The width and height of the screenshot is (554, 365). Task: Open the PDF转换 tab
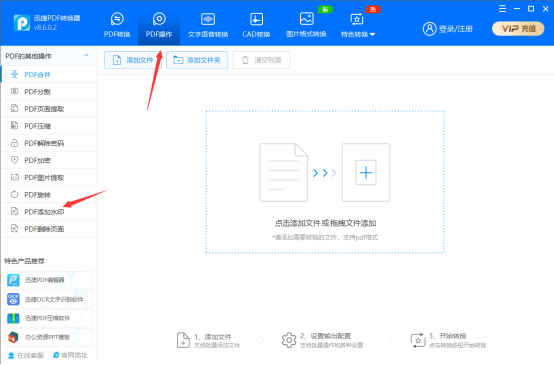[x=117, y=25]
